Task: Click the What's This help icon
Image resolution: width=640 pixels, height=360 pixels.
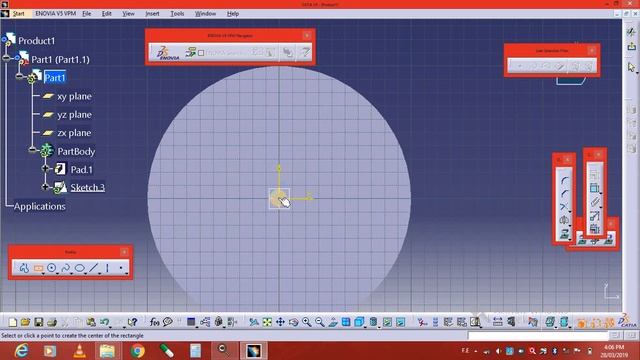Action: pos(132,322)
